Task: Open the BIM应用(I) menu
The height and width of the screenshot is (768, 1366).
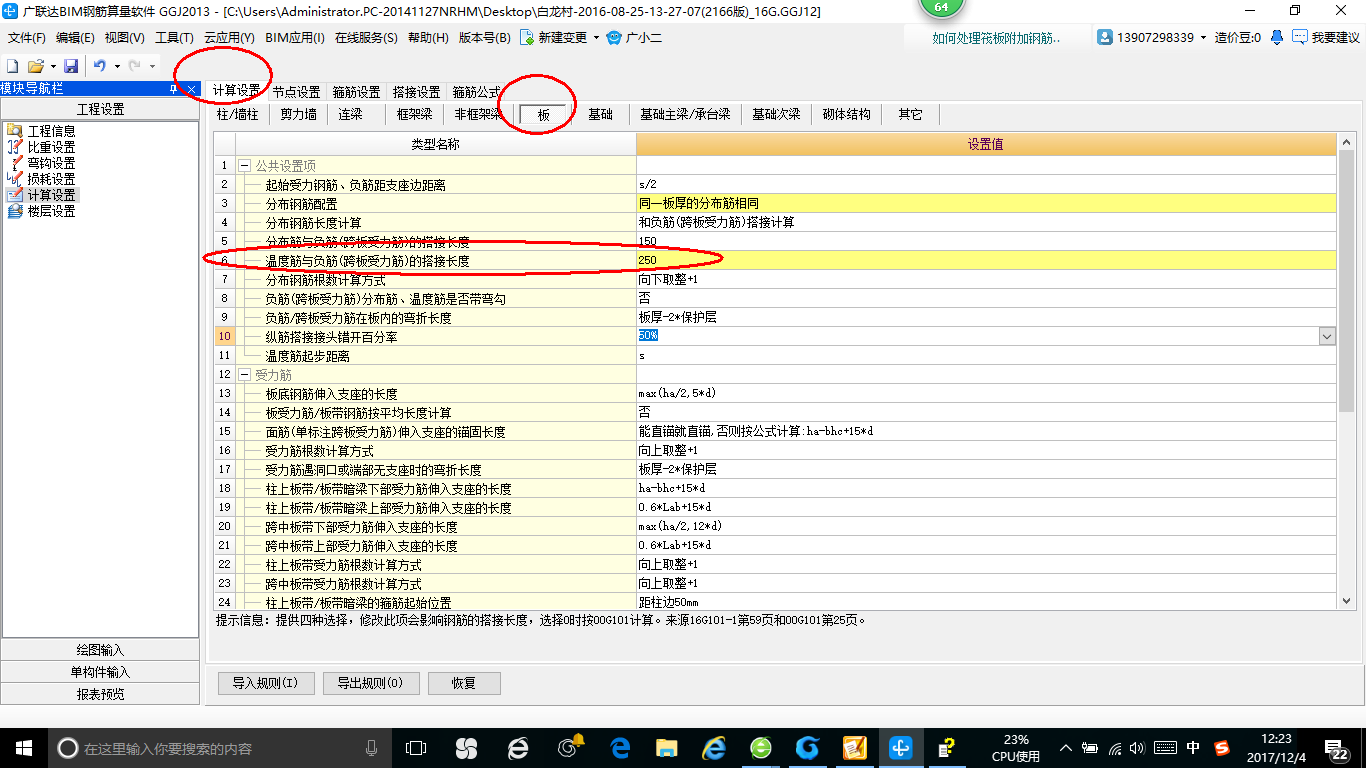Action: pos(295,38)
